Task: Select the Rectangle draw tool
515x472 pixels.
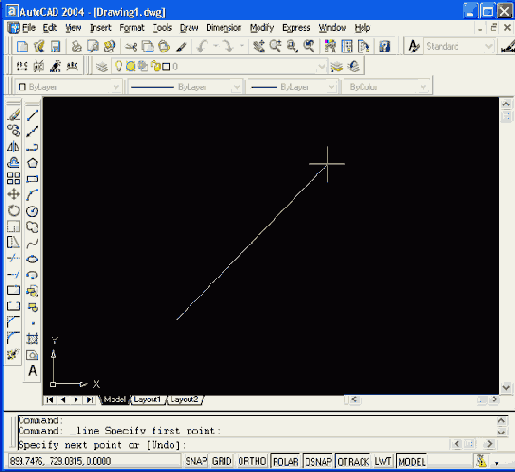Action: [x=32, y=179]
